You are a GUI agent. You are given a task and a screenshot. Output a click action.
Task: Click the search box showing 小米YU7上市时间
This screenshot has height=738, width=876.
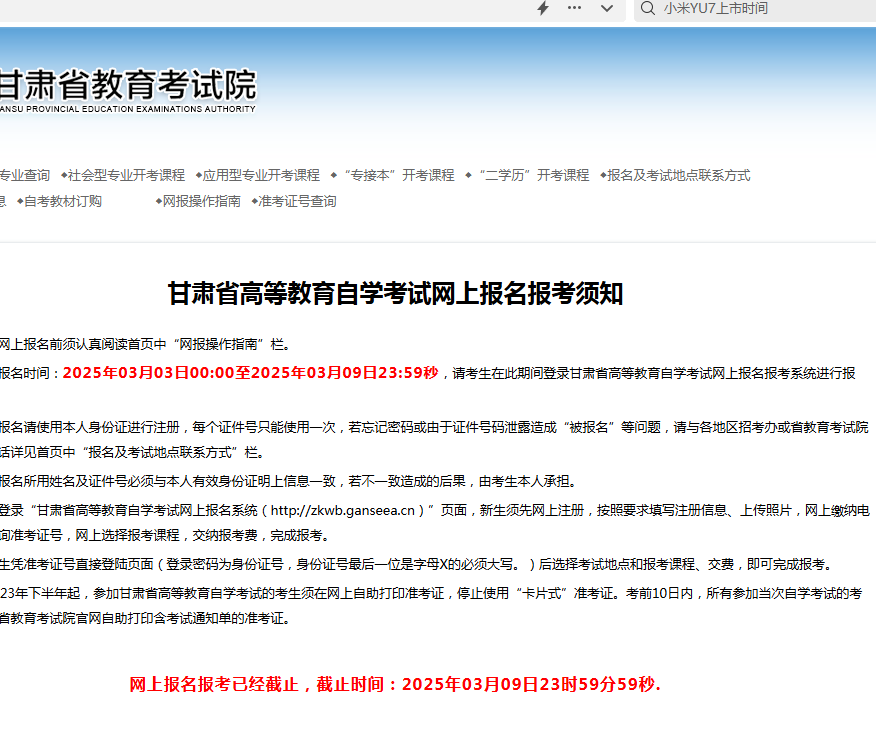point(760,8)
